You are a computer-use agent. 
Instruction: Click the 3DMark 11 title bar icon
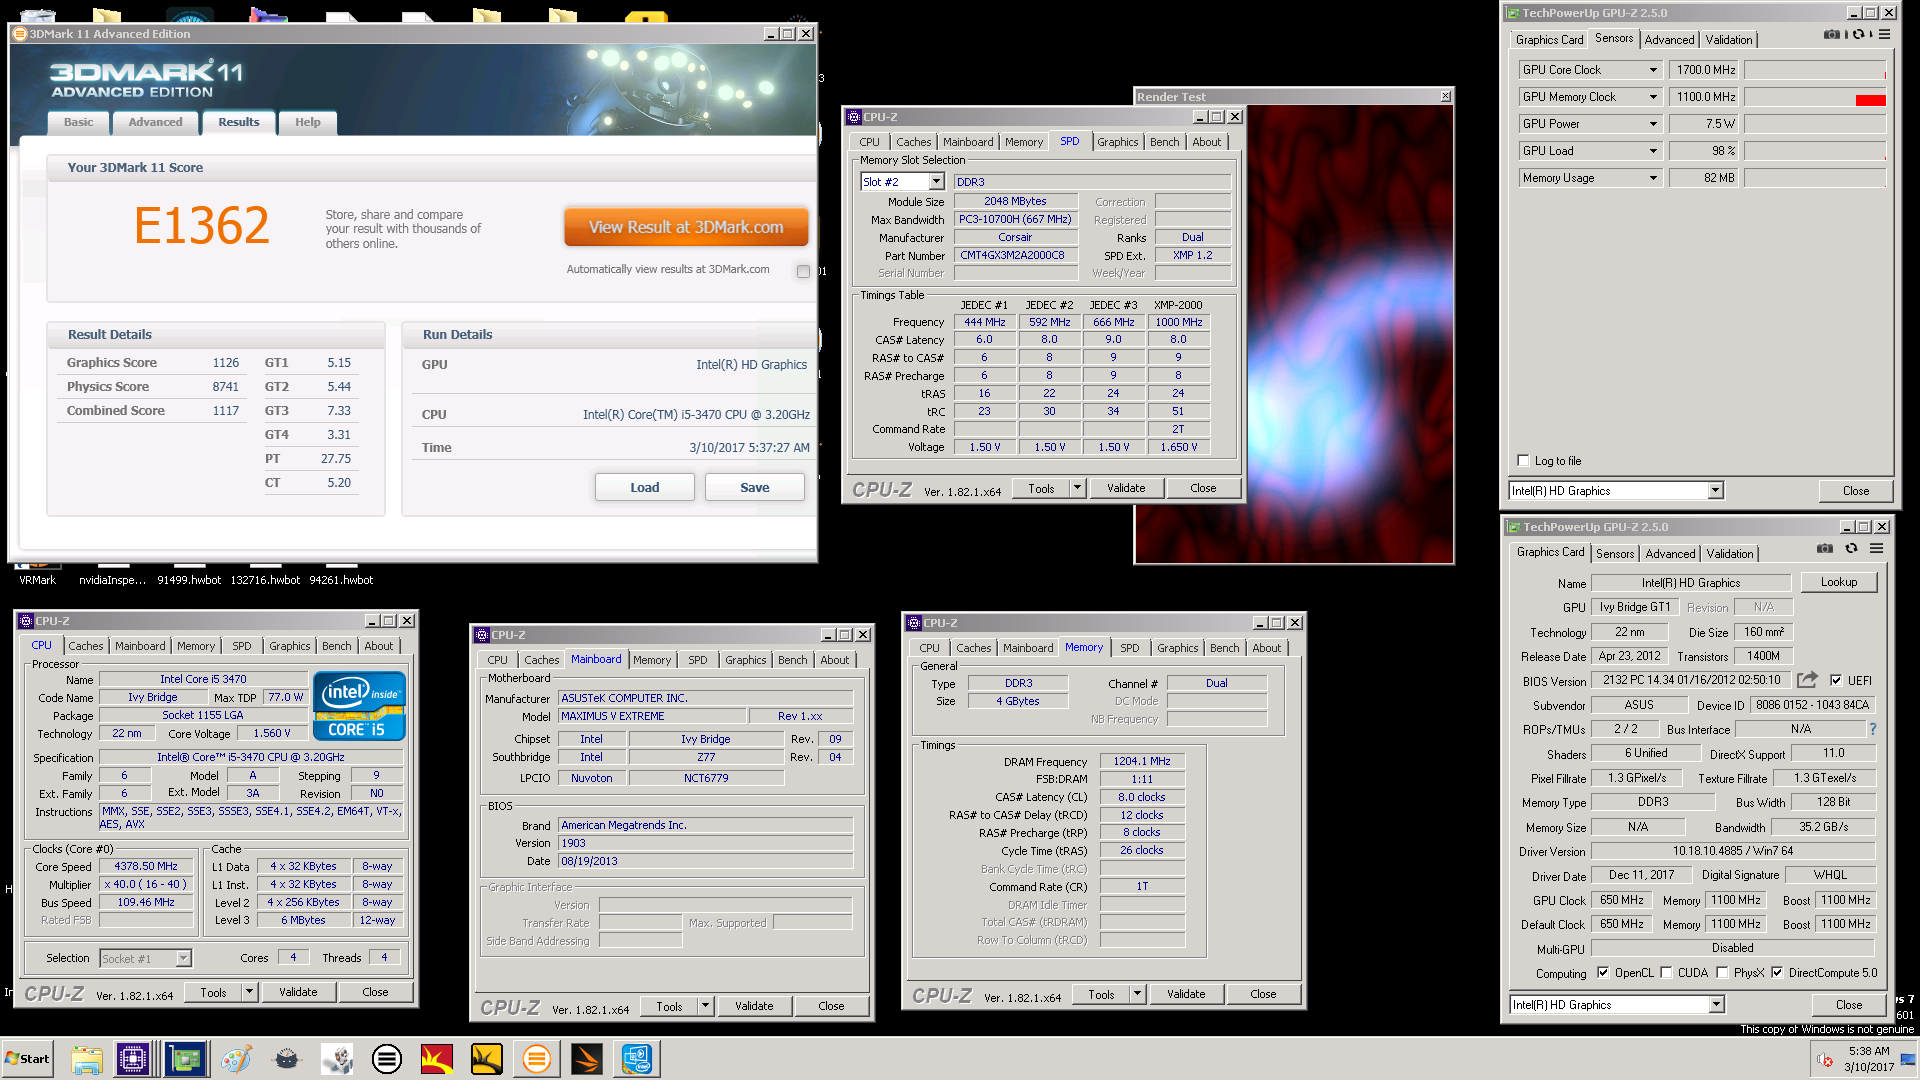coord(19,34)
